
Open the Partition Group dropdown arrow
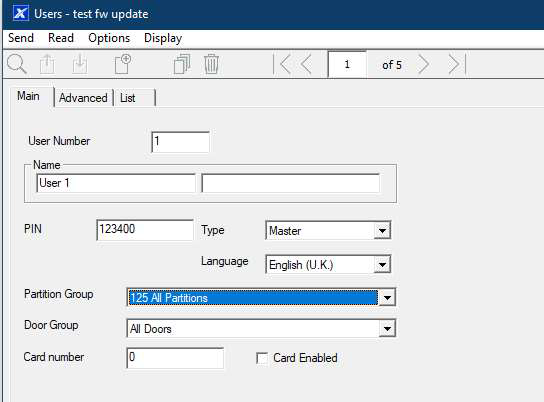click(x=387, y=298)
